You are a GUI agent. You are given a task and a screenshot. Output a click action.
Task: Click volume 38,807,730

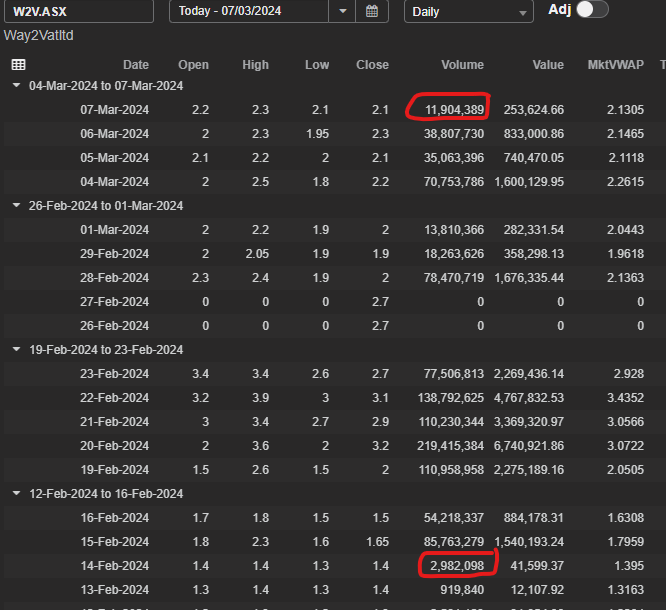pos(454,134)
